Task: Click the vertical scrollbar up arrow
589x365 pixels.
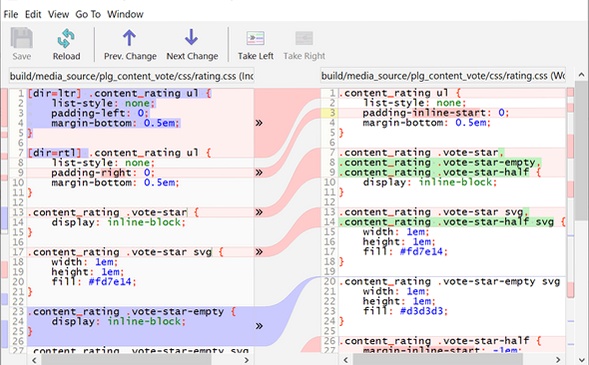Action: pos(581,75)
